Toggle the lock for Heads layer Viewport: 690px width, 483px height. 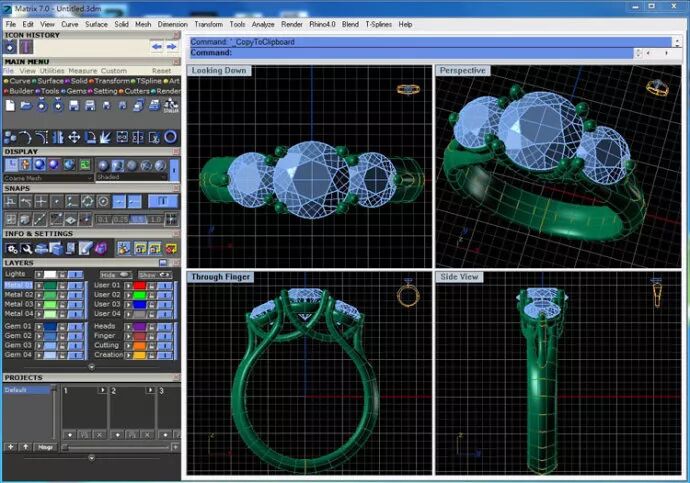pos(152,326)
